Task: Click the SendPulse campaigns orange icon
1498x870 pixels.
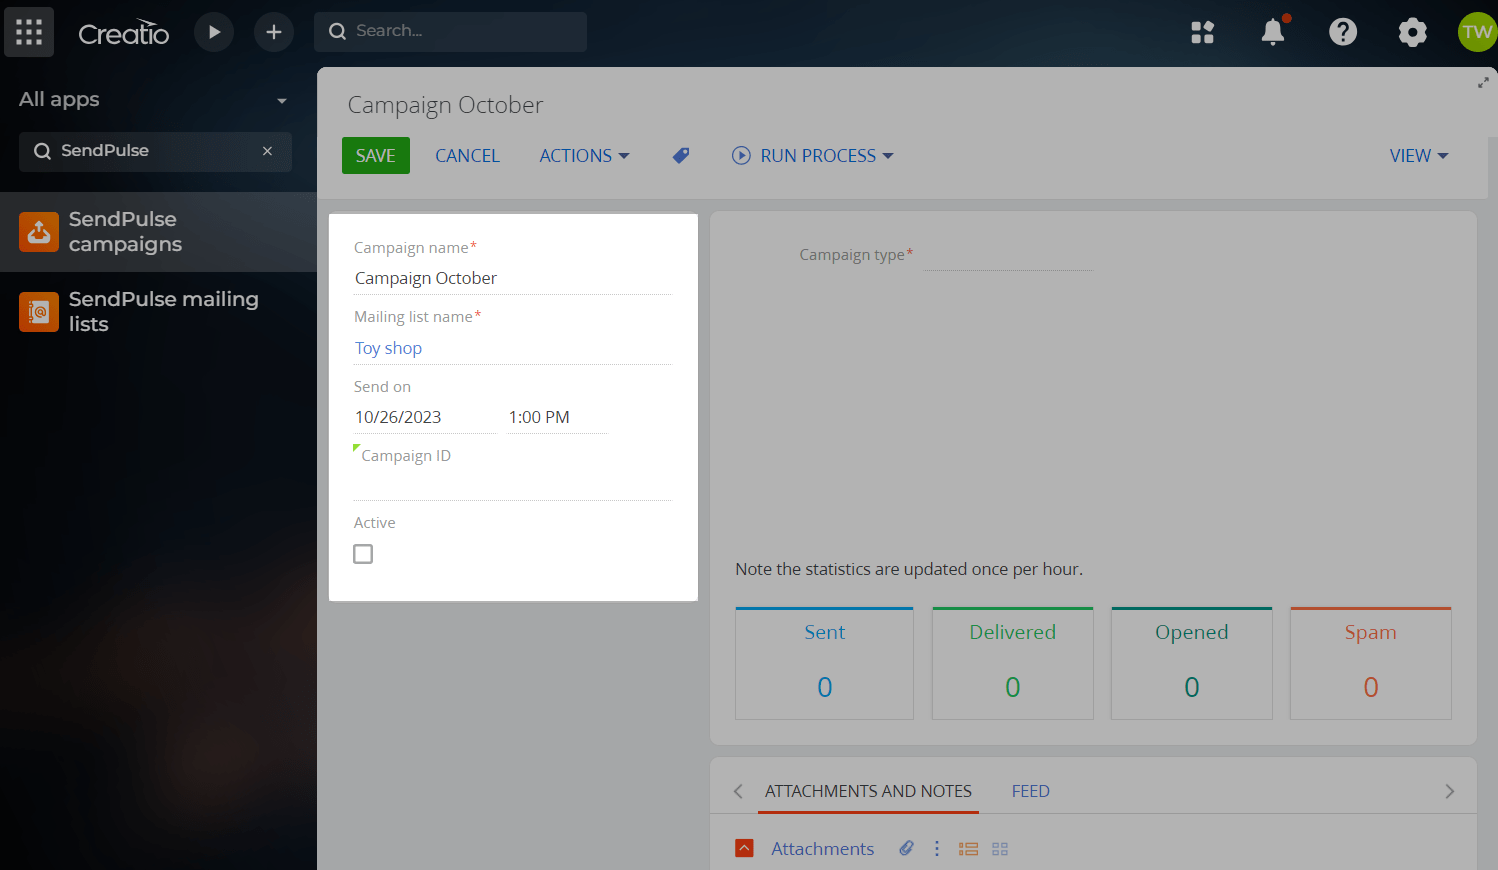Action: [x=39, y=232]
